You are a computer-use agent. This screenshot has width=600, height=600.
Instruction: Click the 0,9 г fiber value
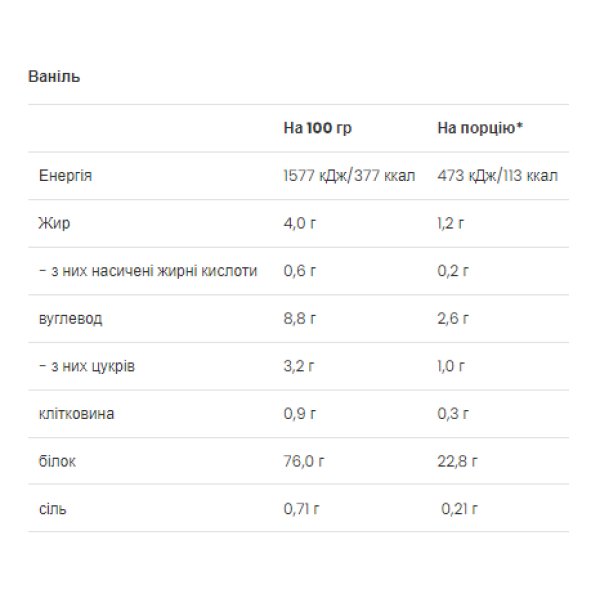pyautogui.click(x=300, y=414)
